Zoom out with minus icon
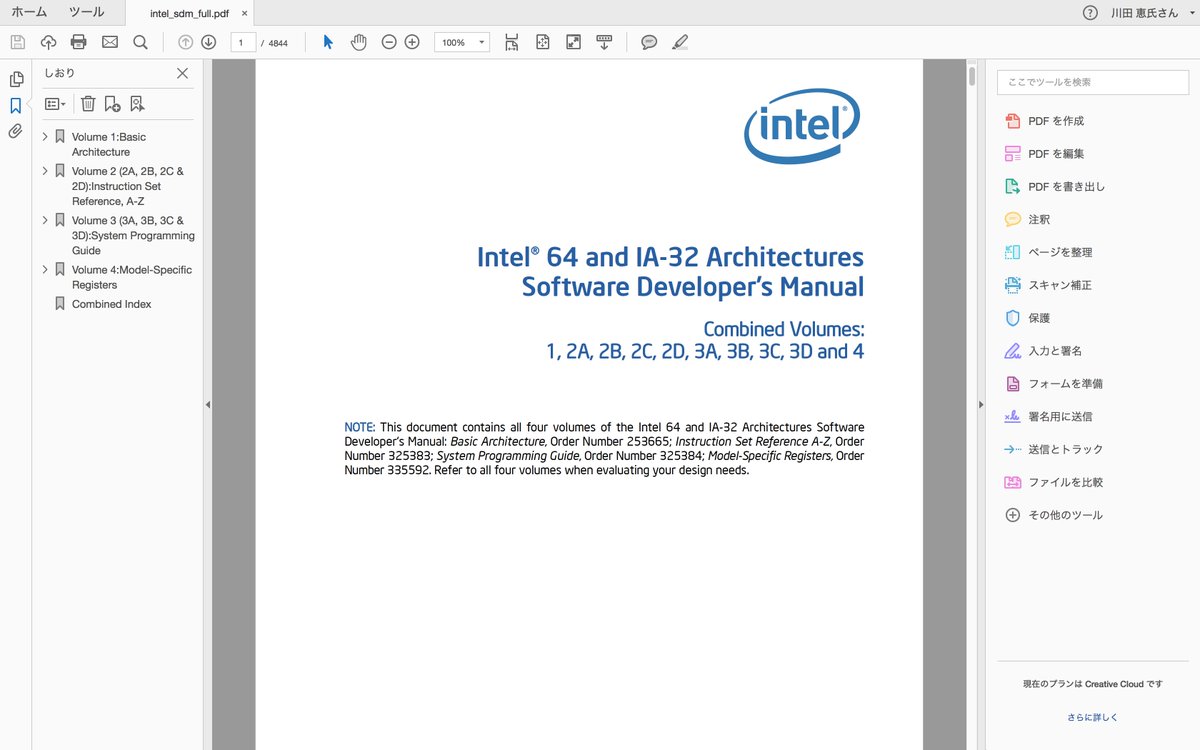Image resolution: width=1200 pixels, height=750 pixels. click(x=389, y=42)
